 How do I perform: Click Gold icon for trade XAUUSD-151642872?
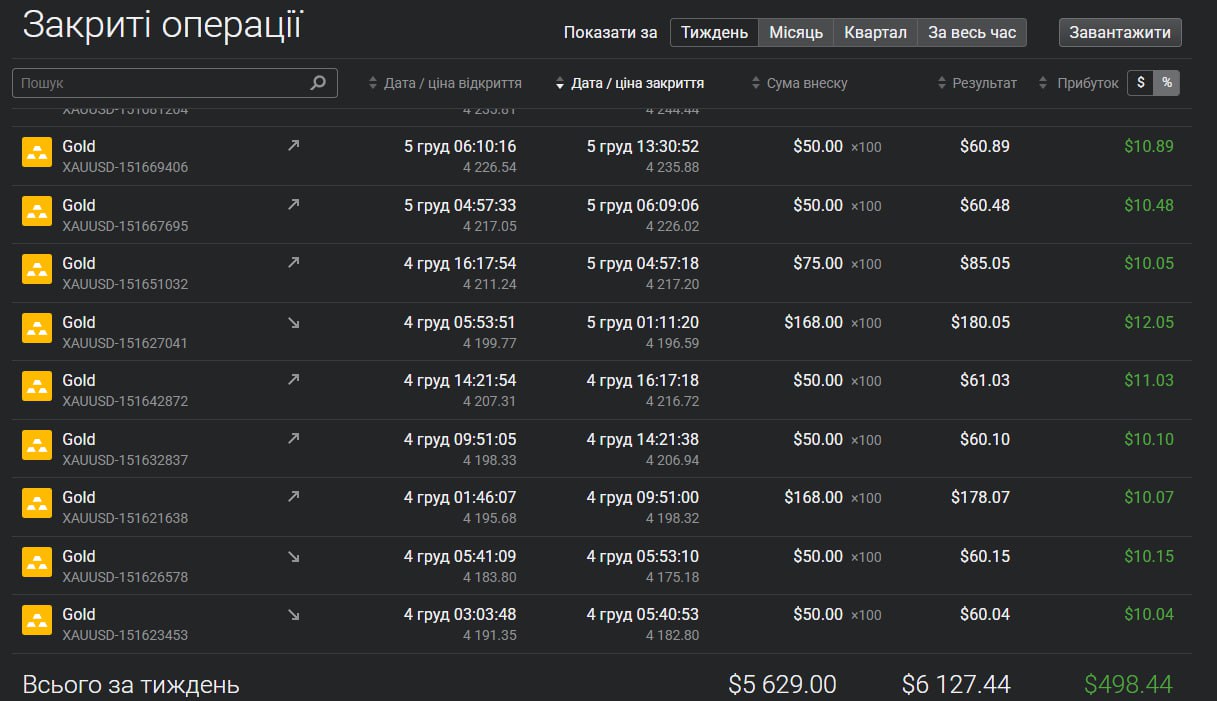click(x=37, y=386)
